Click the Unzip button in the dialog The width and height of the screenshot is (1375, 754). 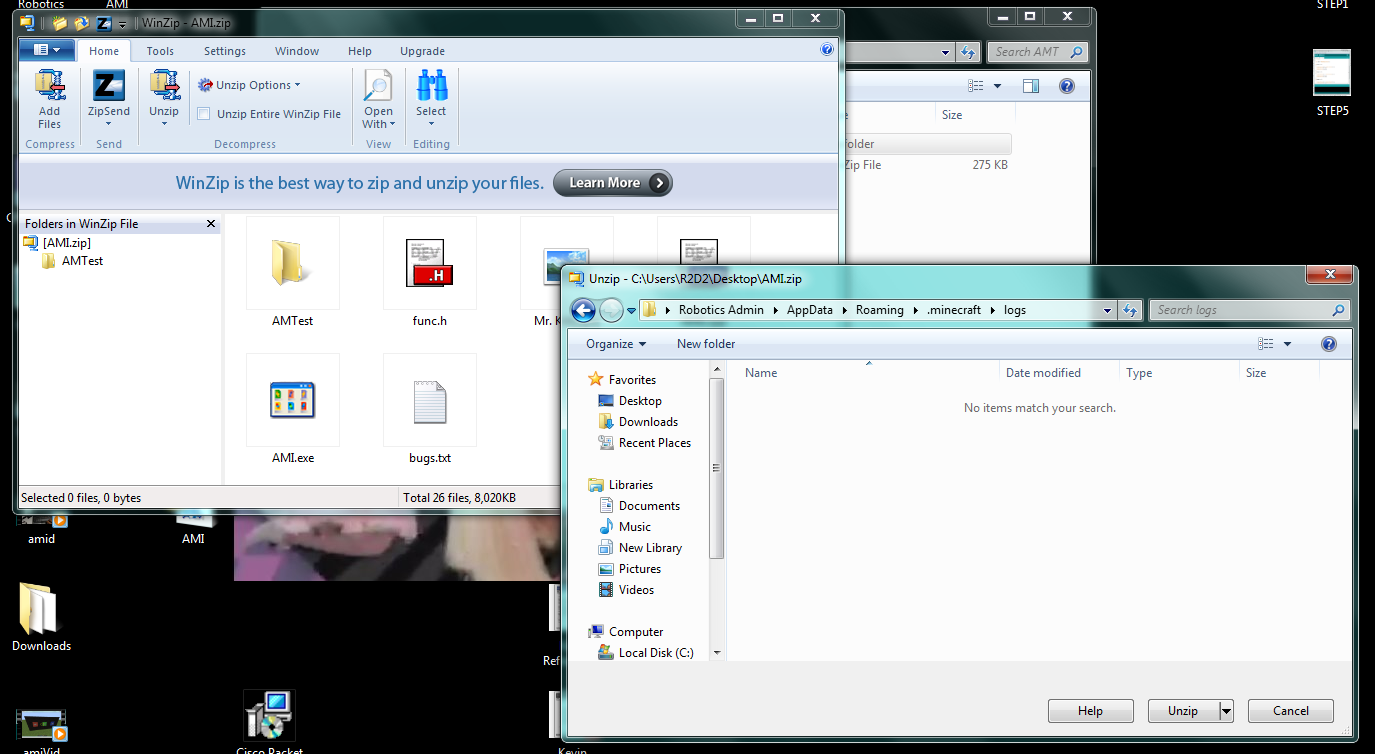point(1183,711)
